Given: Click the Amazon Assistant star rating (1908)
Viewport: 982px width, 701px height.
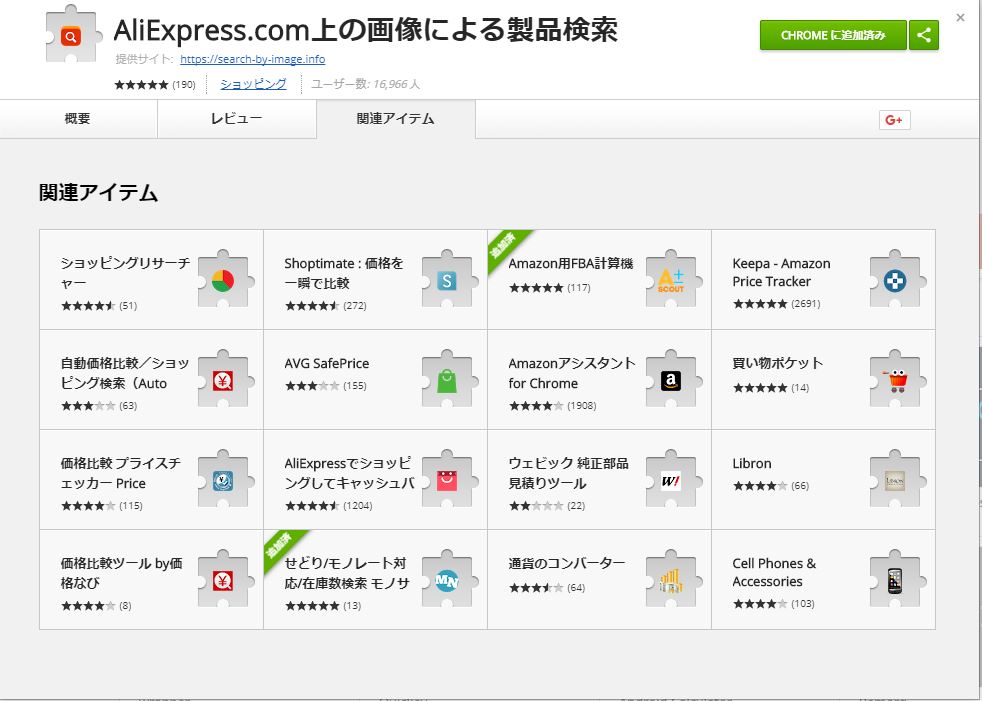Looking at the screenshot, I should click(552, 406).
